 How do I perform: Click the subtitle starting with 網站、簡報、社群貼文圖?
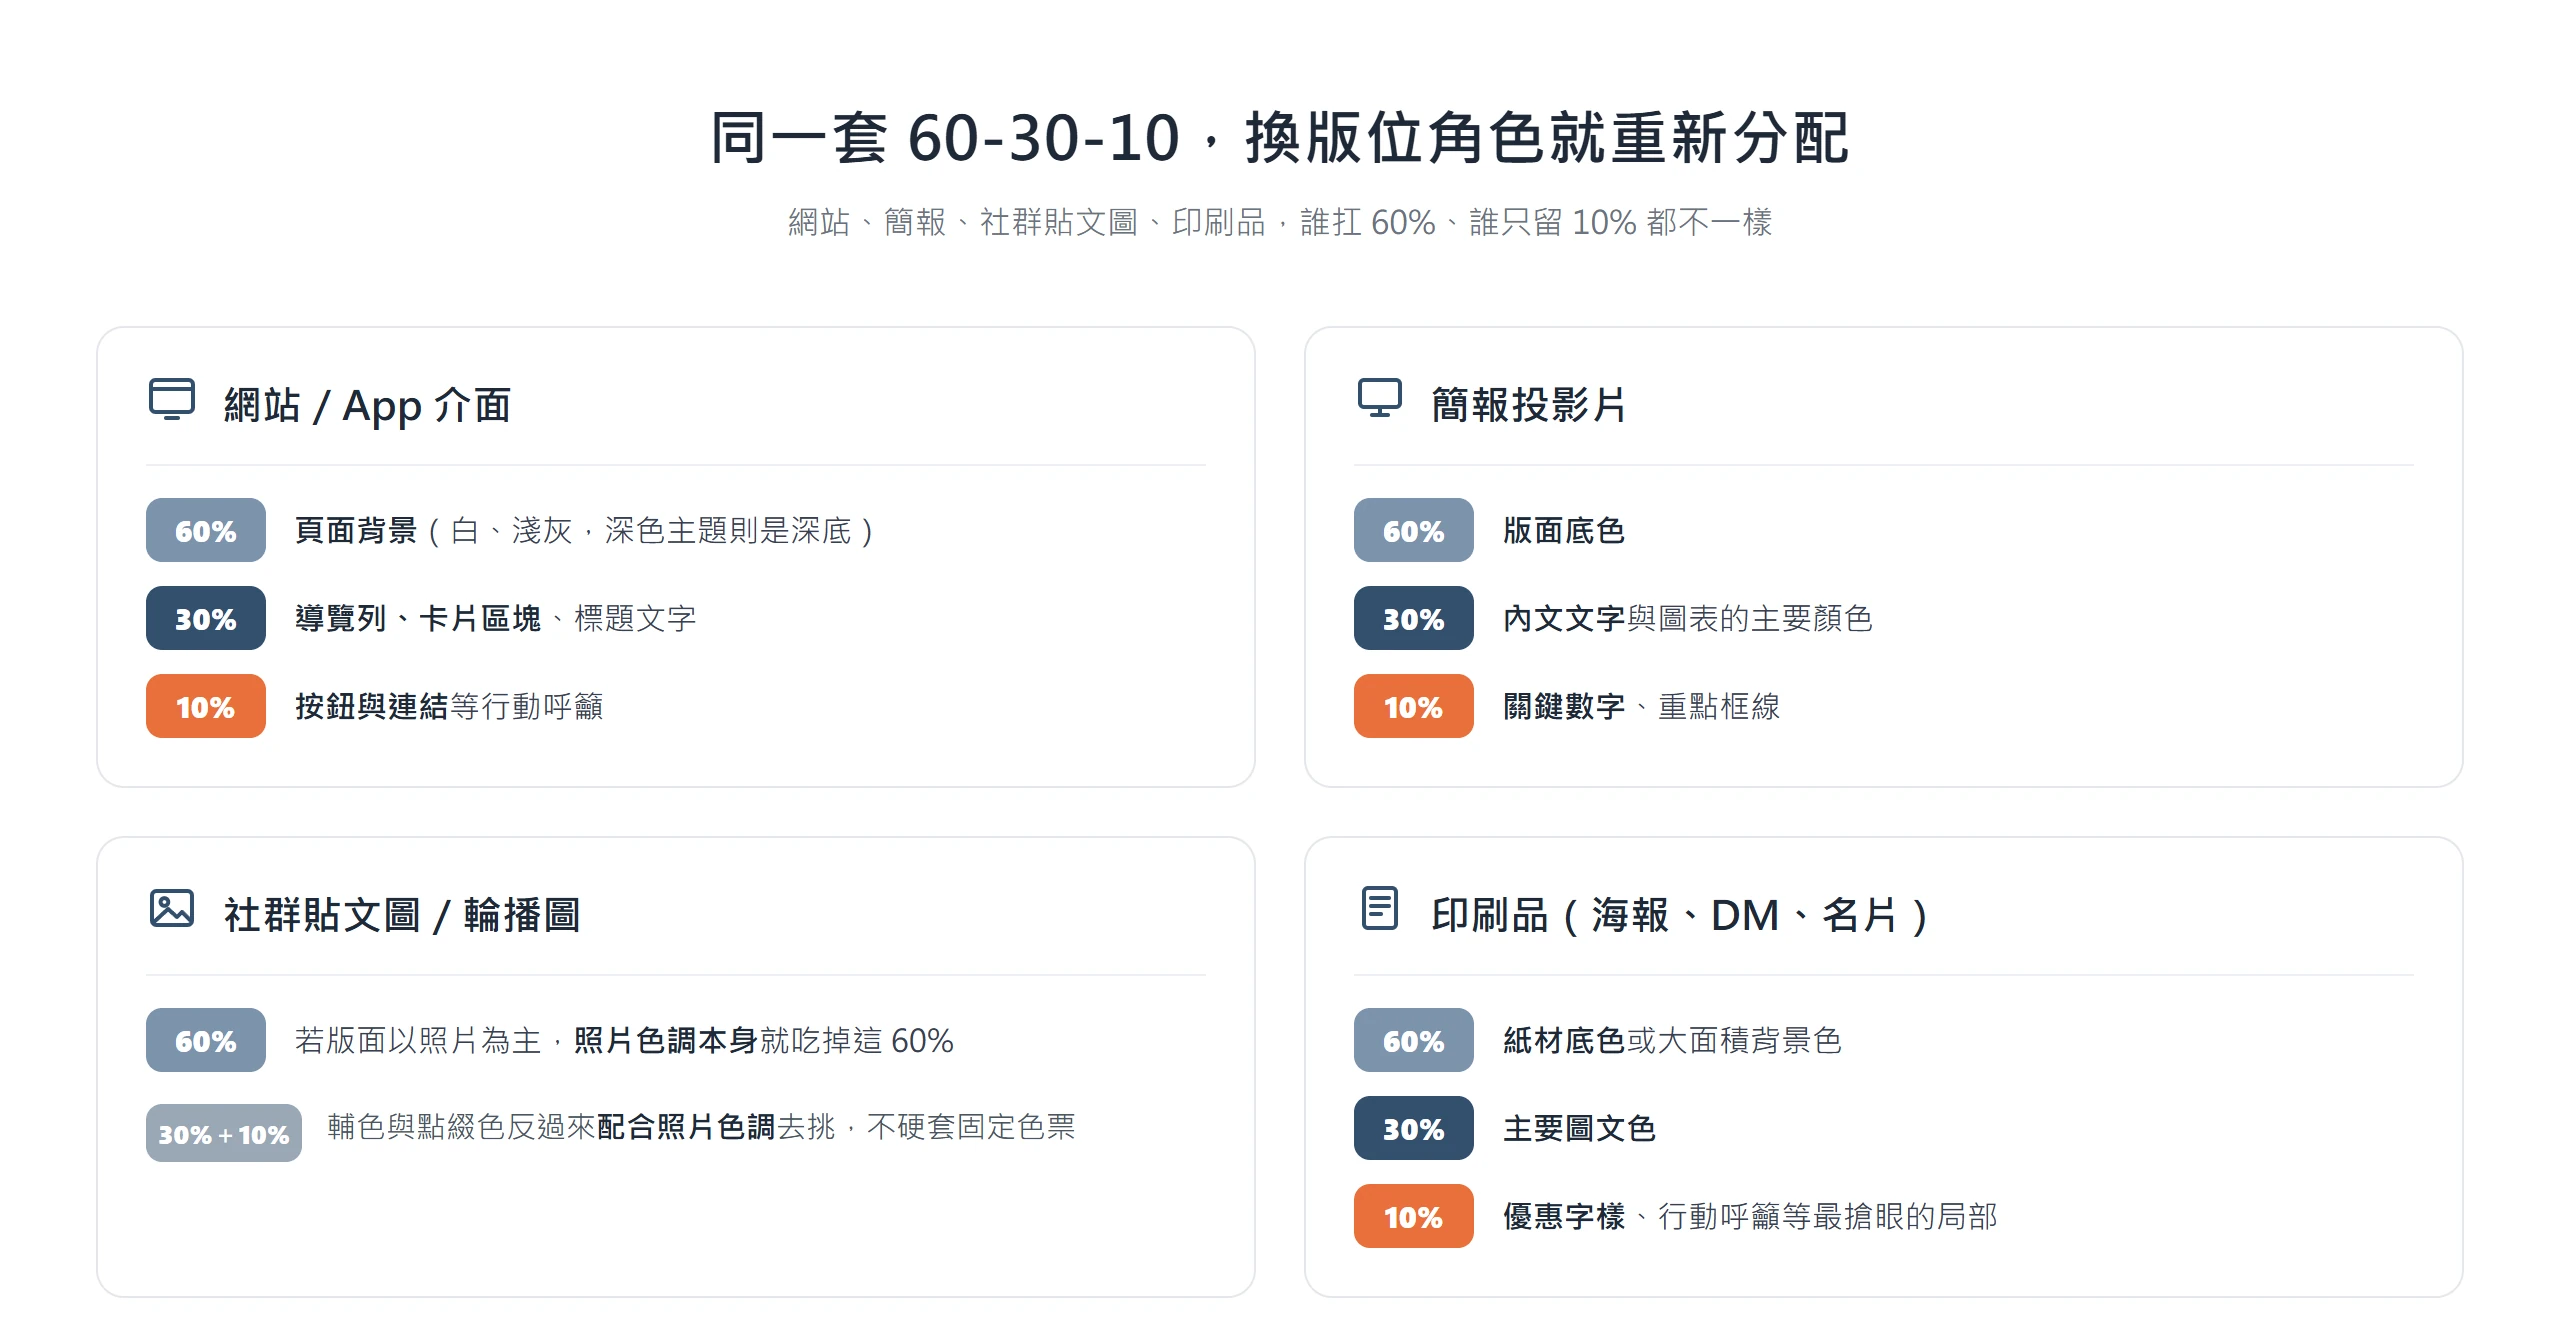pyautogui.click(x=1280, y=222)
